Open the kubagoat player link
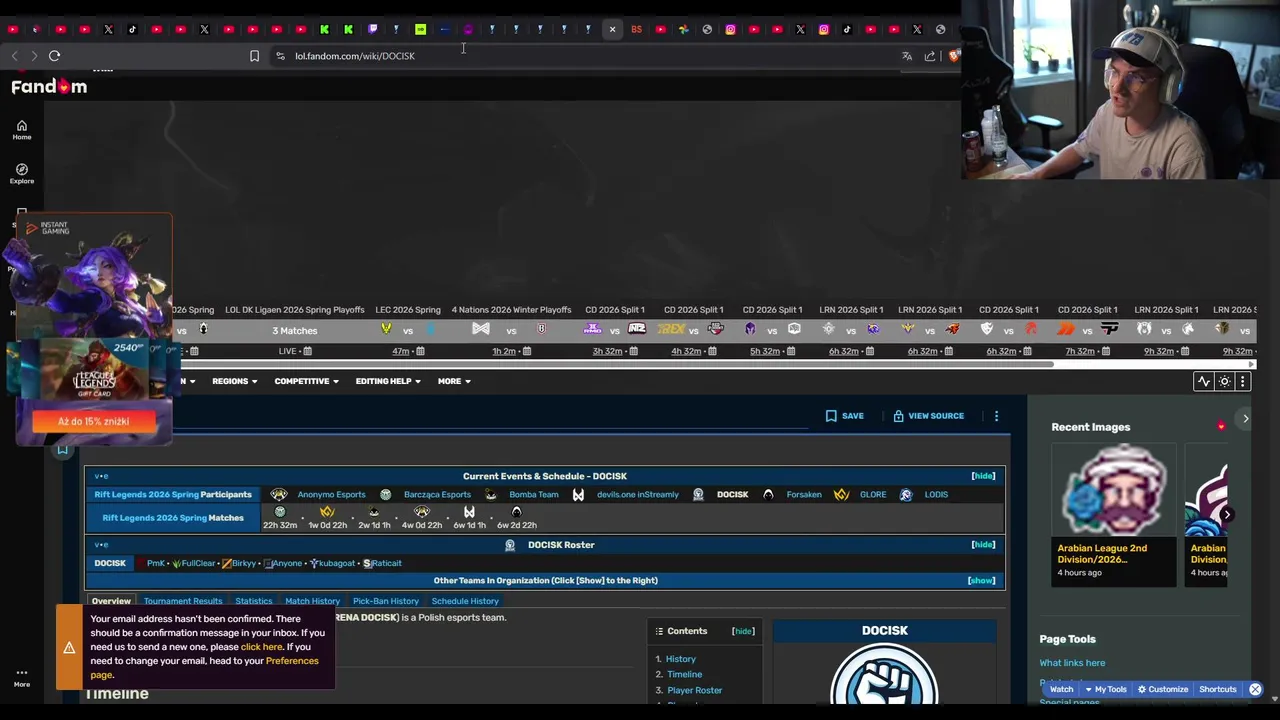Image resolution: width=1280 pixels, height=720 pixels. click(337, 563)
